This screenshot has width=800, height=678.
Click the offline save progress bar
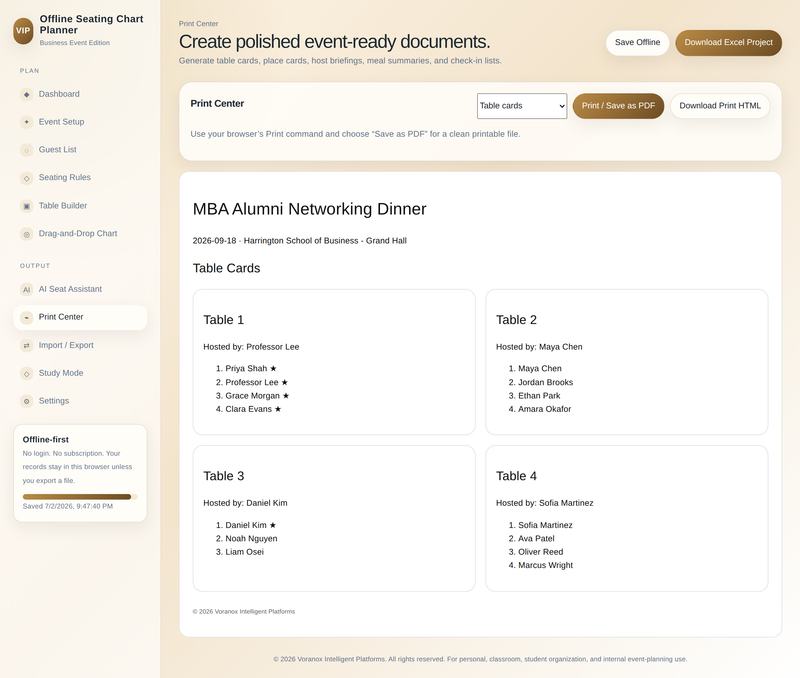[80, 496]
